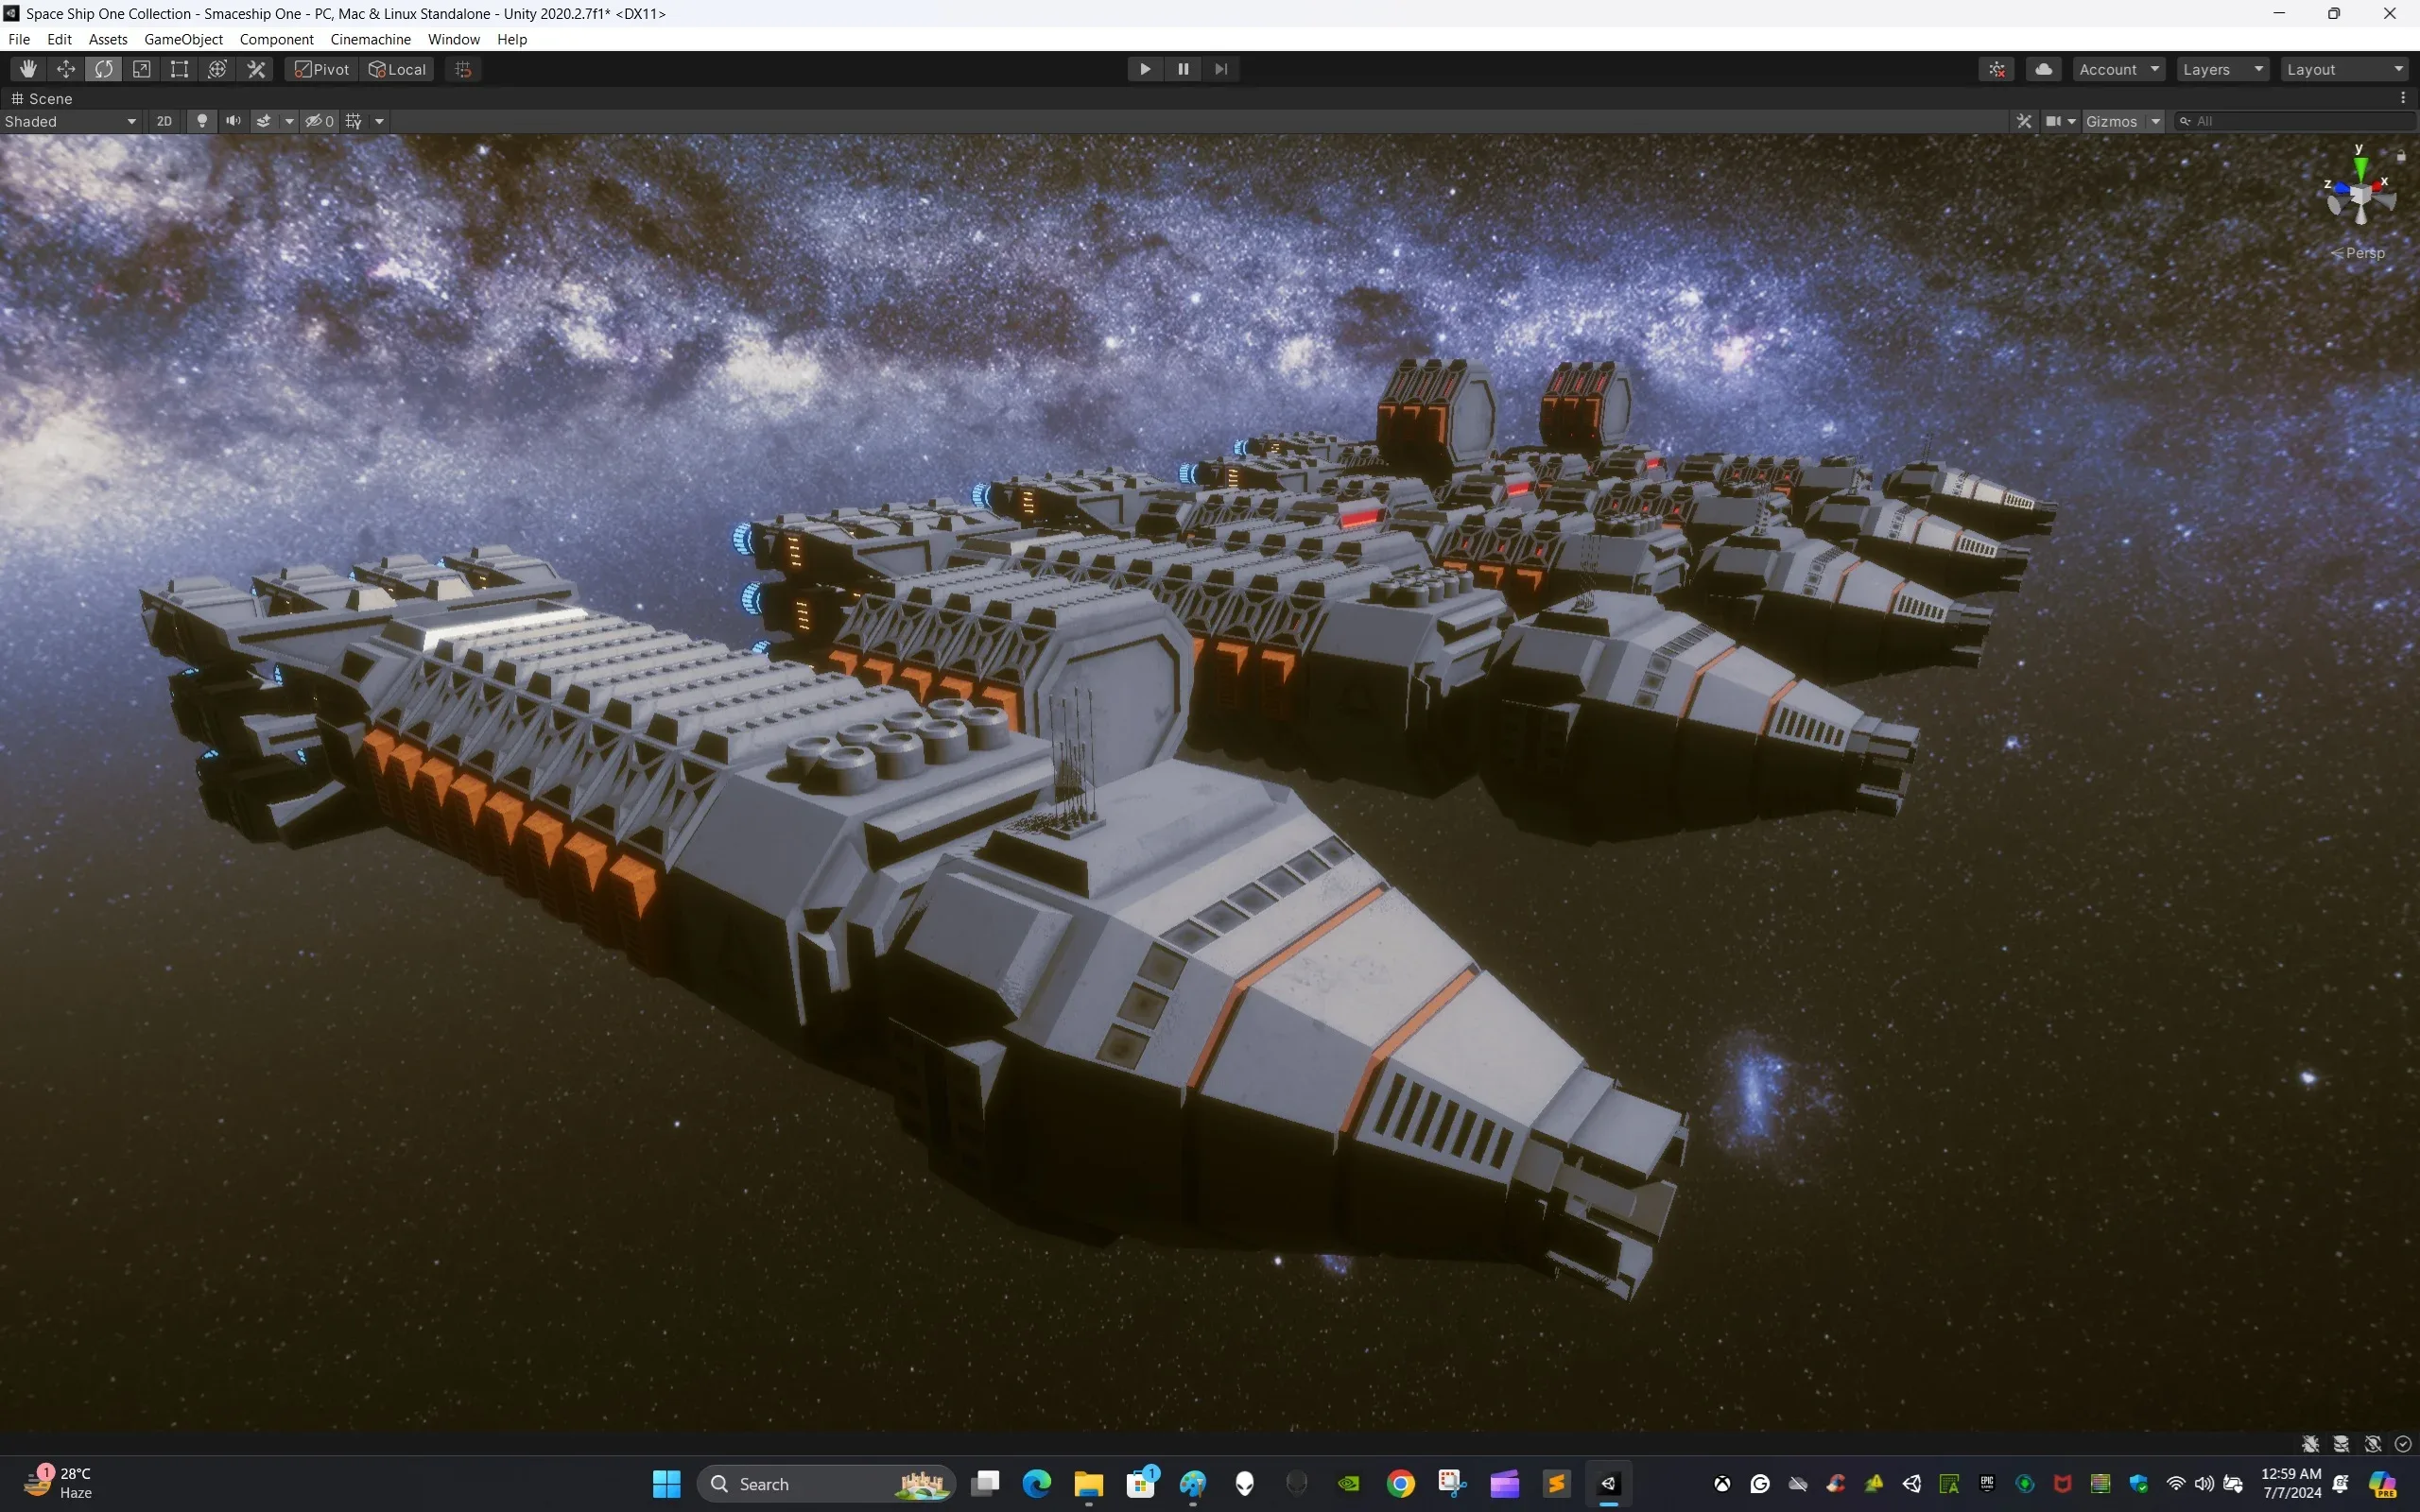
Task: Open the GameObject menu
Action: 183,39
